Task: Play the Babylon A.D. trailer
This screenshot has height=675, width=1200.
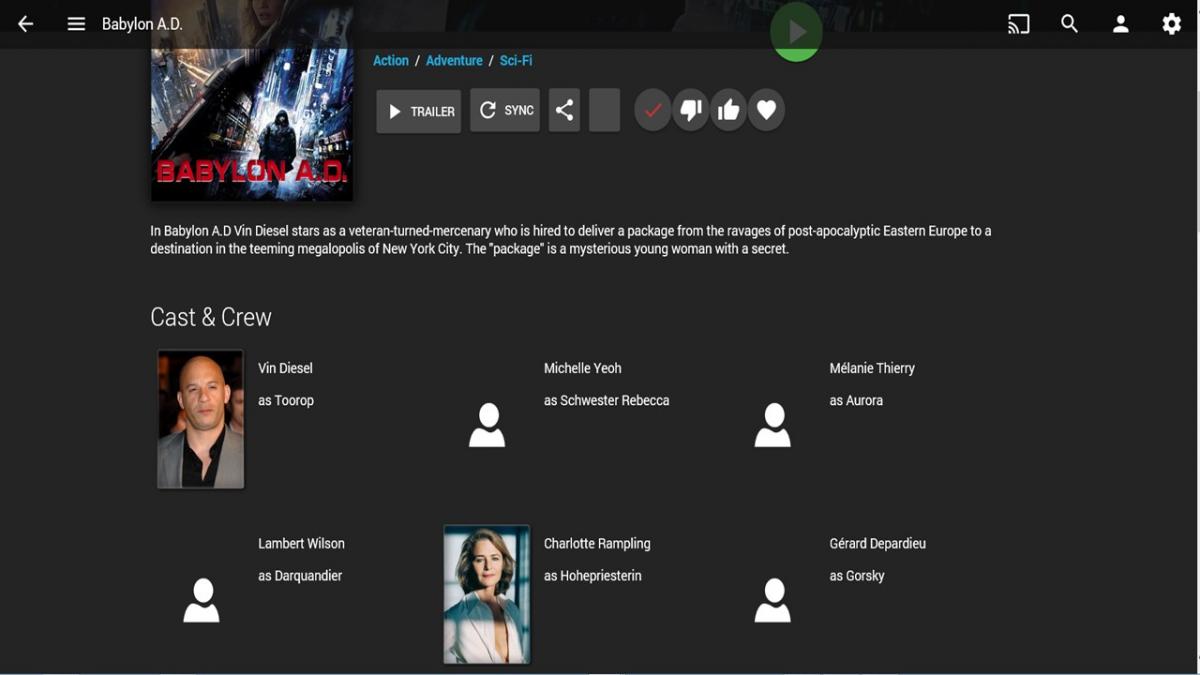Action: click(419, 111)
